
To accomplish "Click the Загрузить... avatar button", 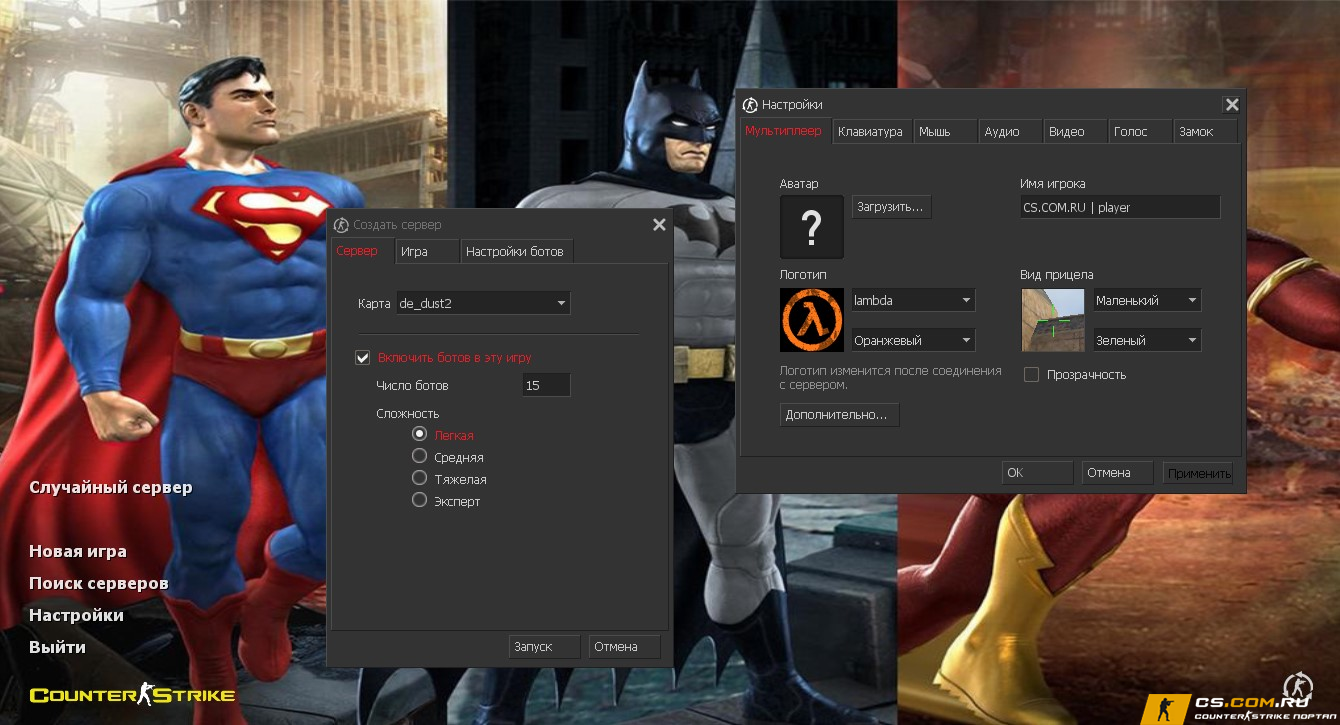I will [892, 207].
